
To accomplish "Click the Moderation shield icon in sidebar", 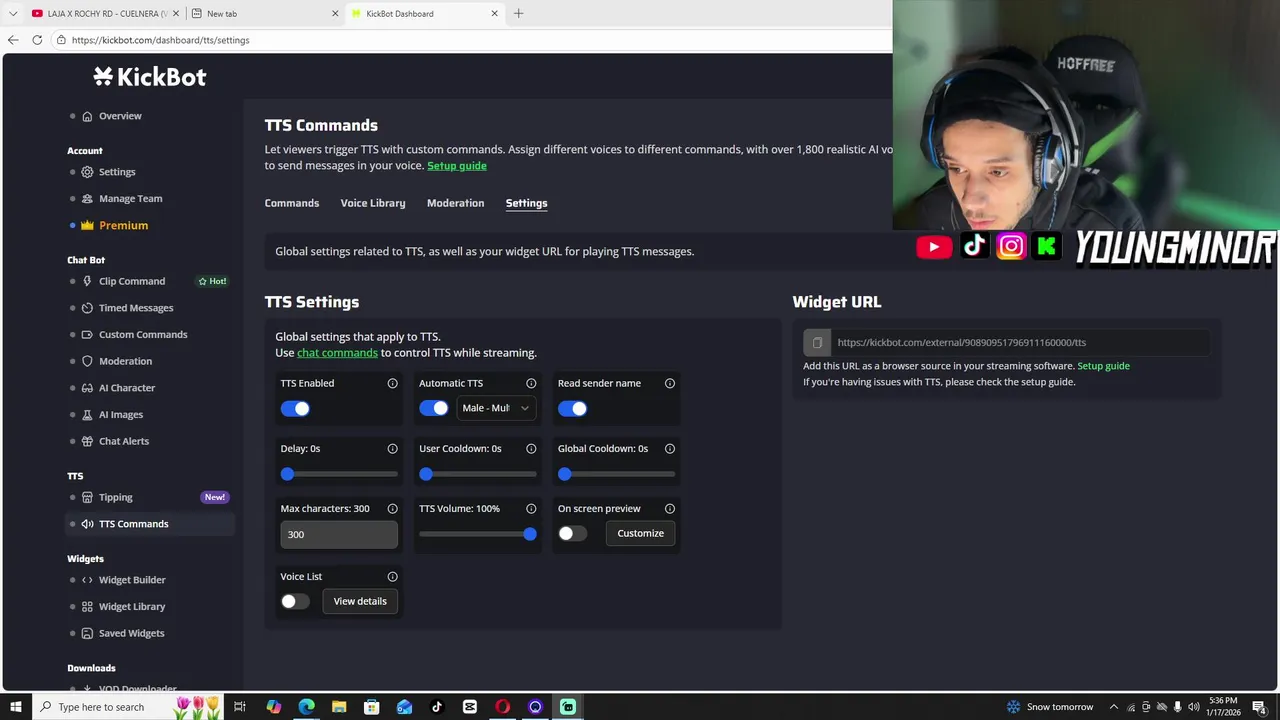I will (87, 361).
